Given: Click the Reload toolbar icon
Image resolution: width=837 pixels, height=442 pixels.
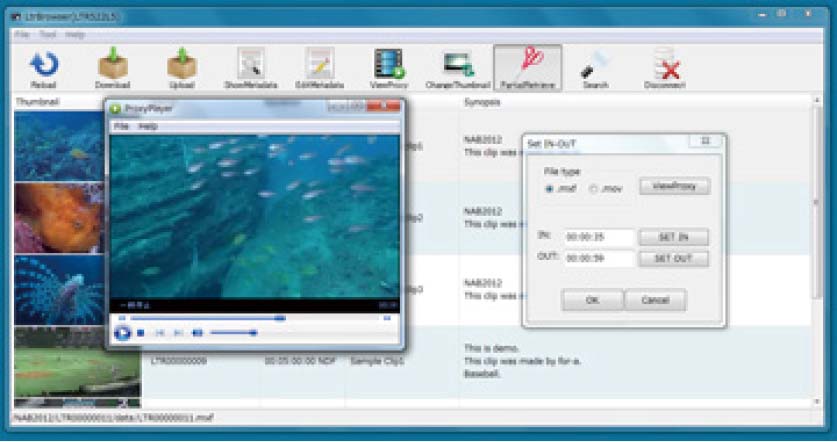Looking at the screenshot, I should click(43, 66).
